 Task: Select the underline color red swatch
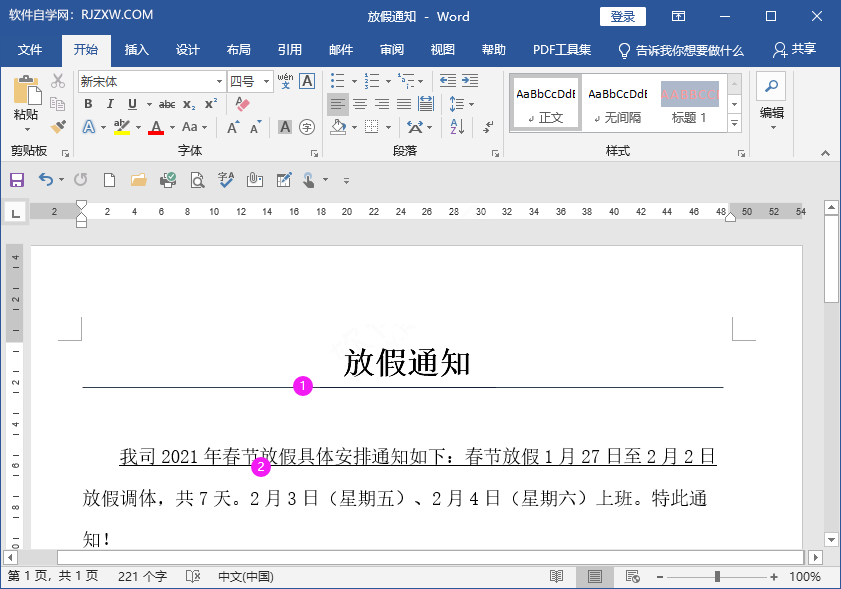pos(157,132)
